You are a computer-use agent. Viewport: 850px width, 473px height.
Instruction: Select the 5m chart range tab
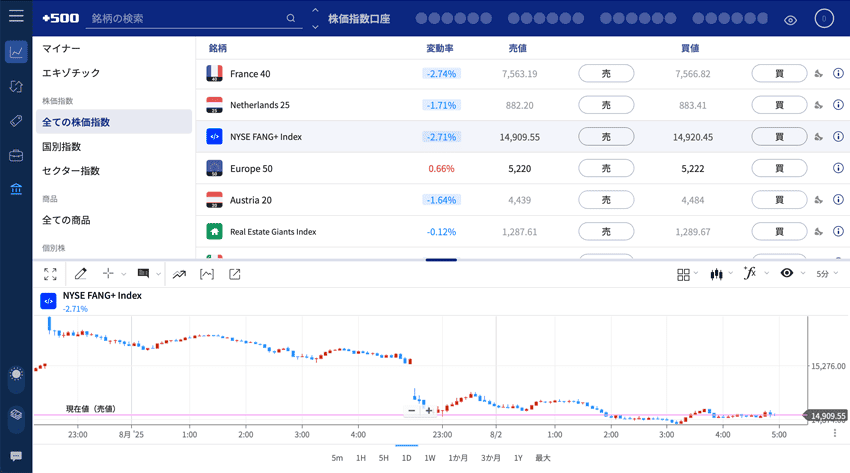[x=337, y=458]
